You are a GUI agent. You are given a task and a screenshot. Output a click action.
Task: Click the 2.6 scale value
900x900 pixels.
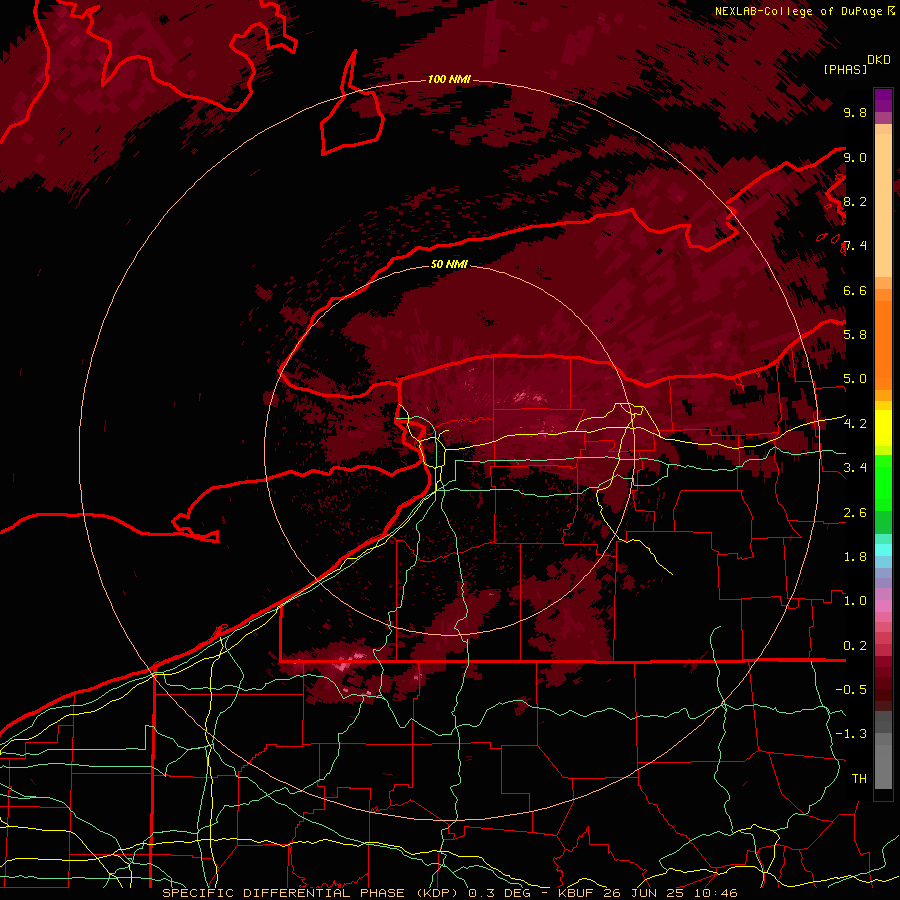point(855,513)
